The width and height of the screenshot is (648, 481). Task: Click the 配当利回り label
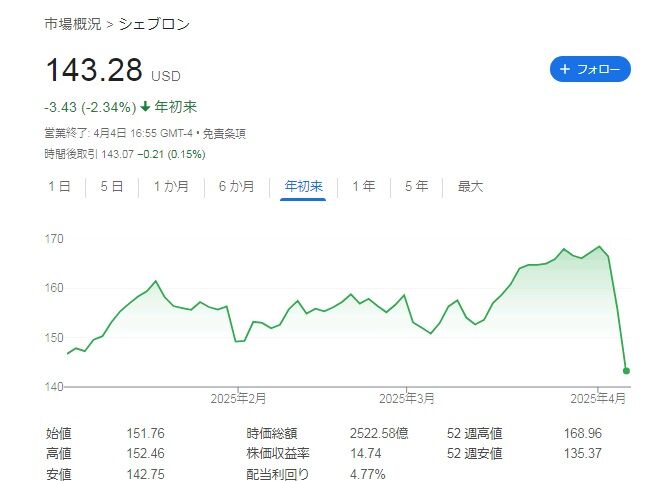coord(278,474)
